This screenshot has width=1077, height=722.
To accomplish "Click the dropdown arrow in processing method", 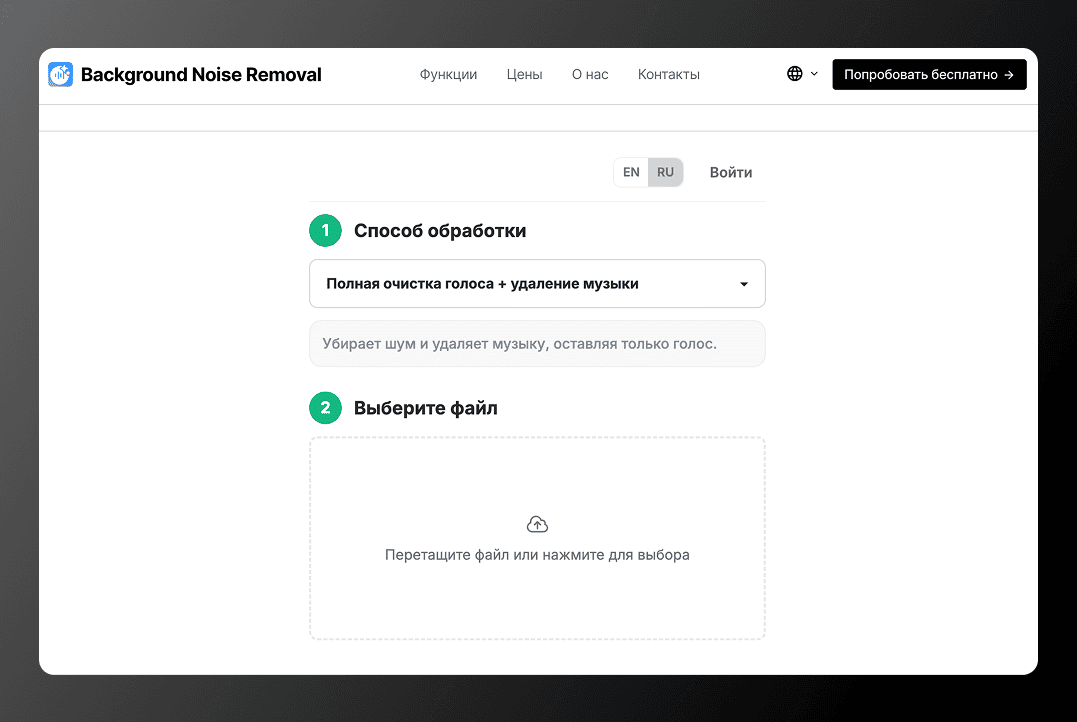I will [x=744, y=284].
